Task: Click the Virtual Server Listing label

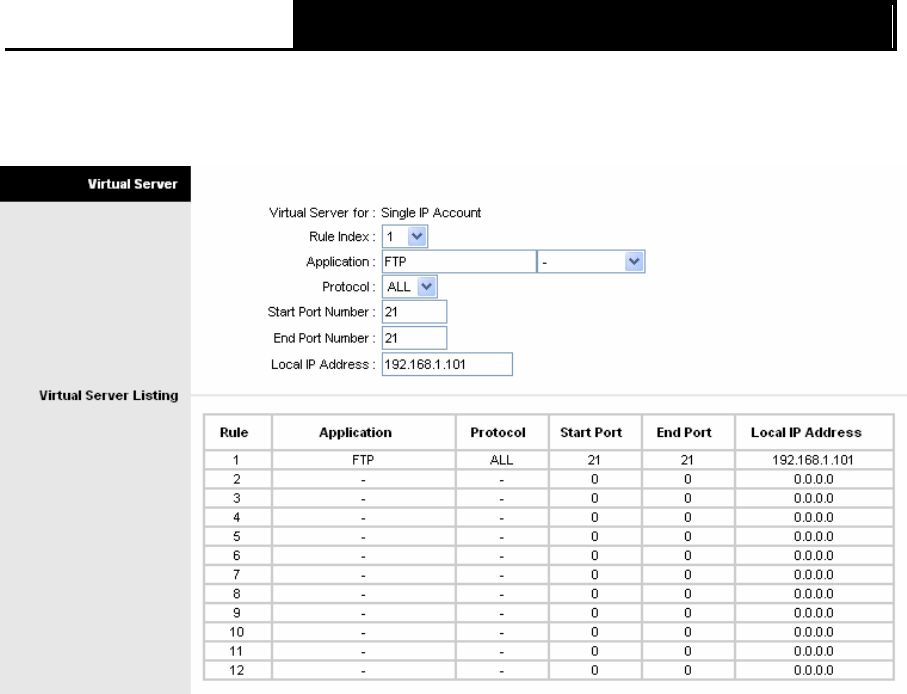Action: click(109, 396)
